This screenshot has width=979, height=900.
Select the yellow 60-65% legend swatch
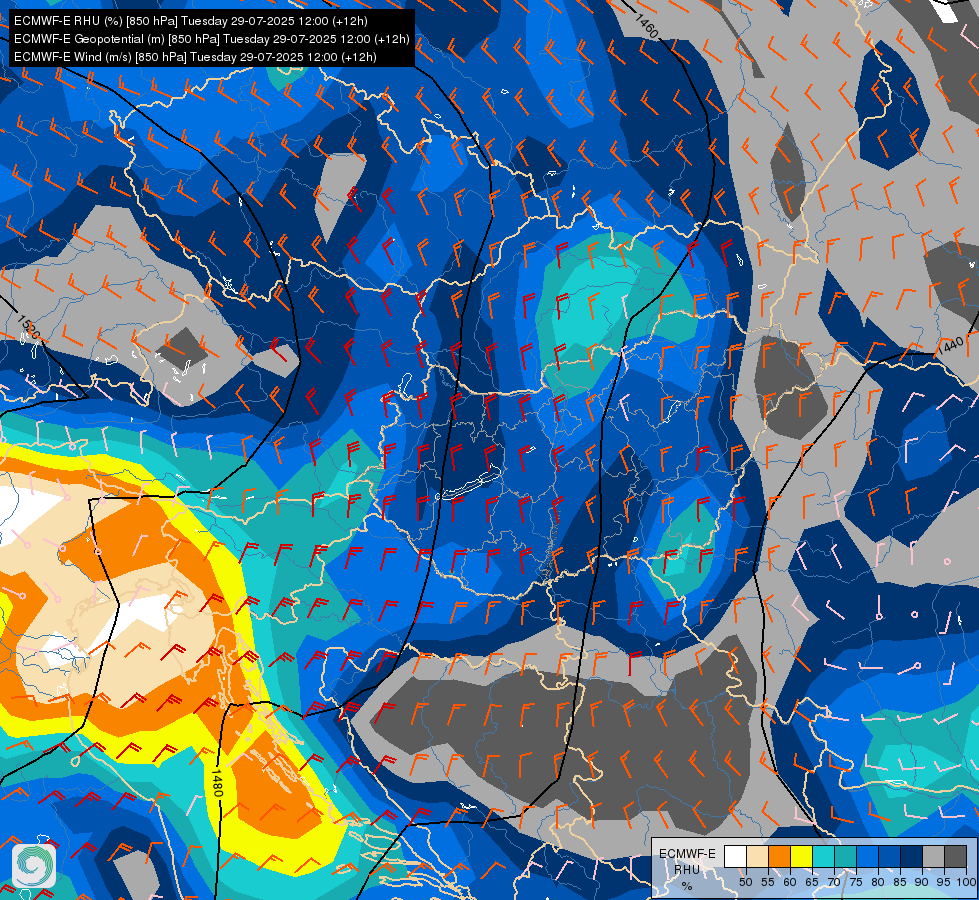coord(802,856)
